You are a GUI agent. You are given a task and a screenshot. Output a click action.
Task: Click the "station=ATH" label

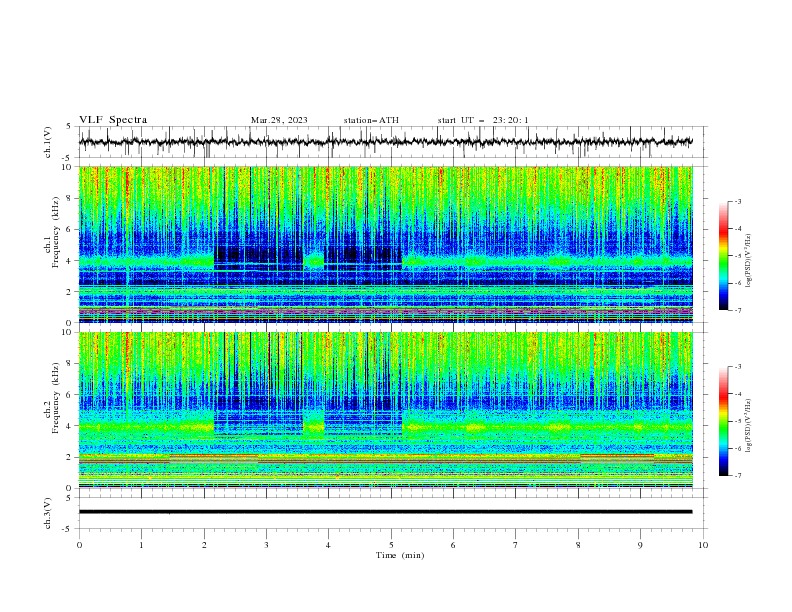coord(371,120)
